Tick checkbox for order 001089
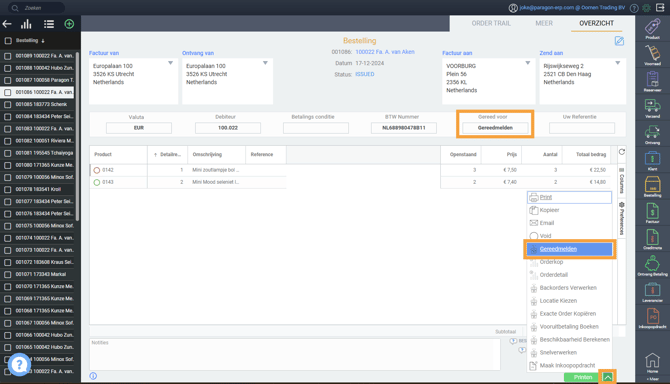The height and width of the screenshot is (384, 670). 8,56
